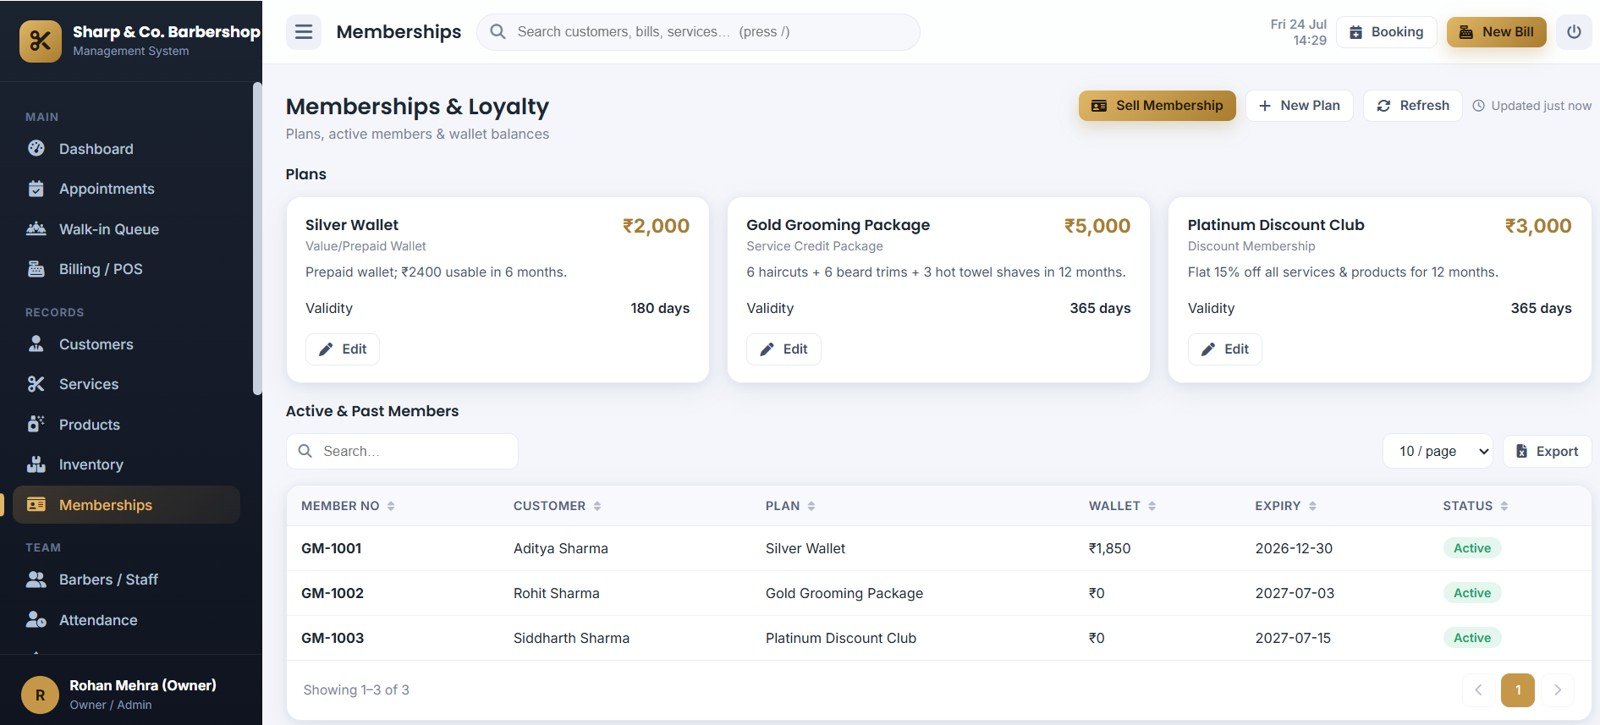Click member number GM-1003

point(332,638)
